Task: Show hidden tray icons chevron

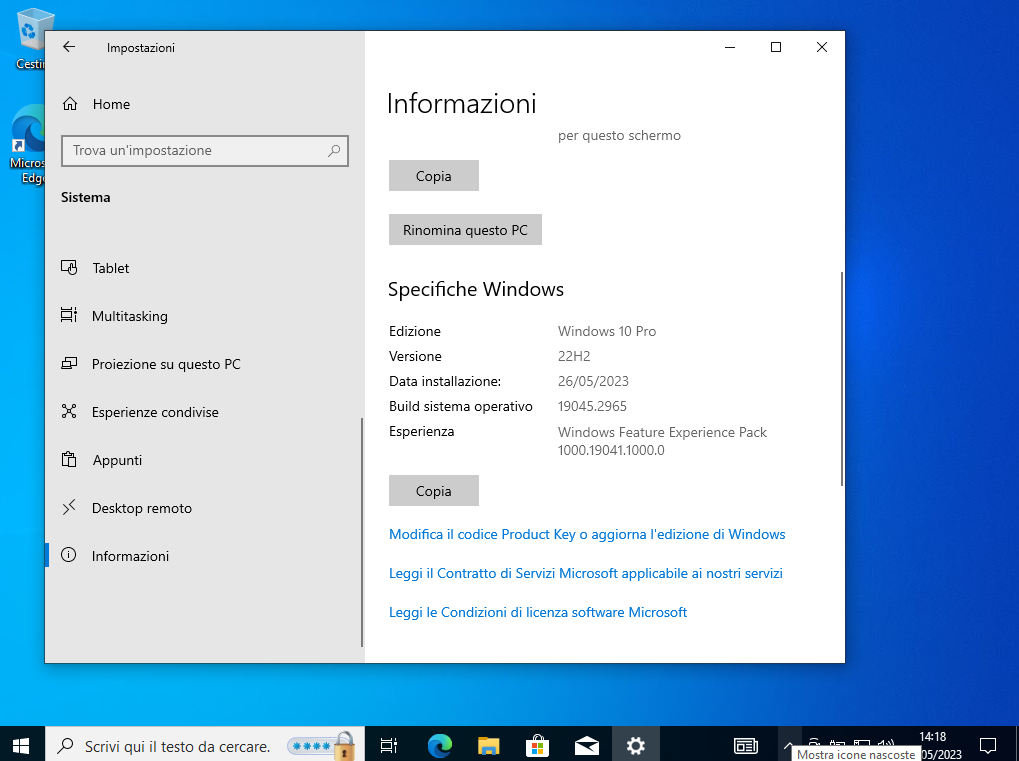Action: coord(788,745)
